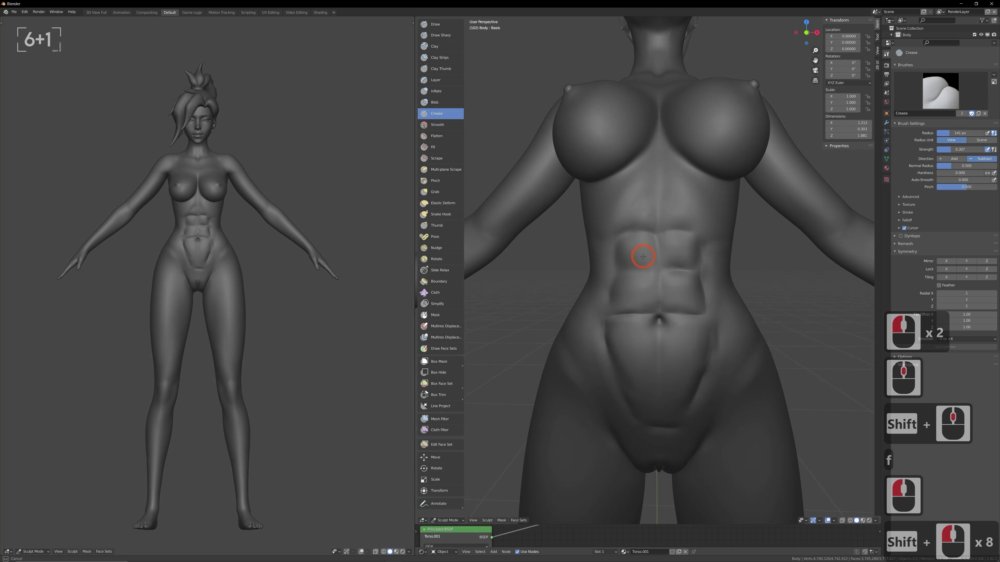Image resolution: width=1000 pixels, height=562 pixels.
Task: Expand the Stroke subpanel
Action: click(x=908, y=212)
